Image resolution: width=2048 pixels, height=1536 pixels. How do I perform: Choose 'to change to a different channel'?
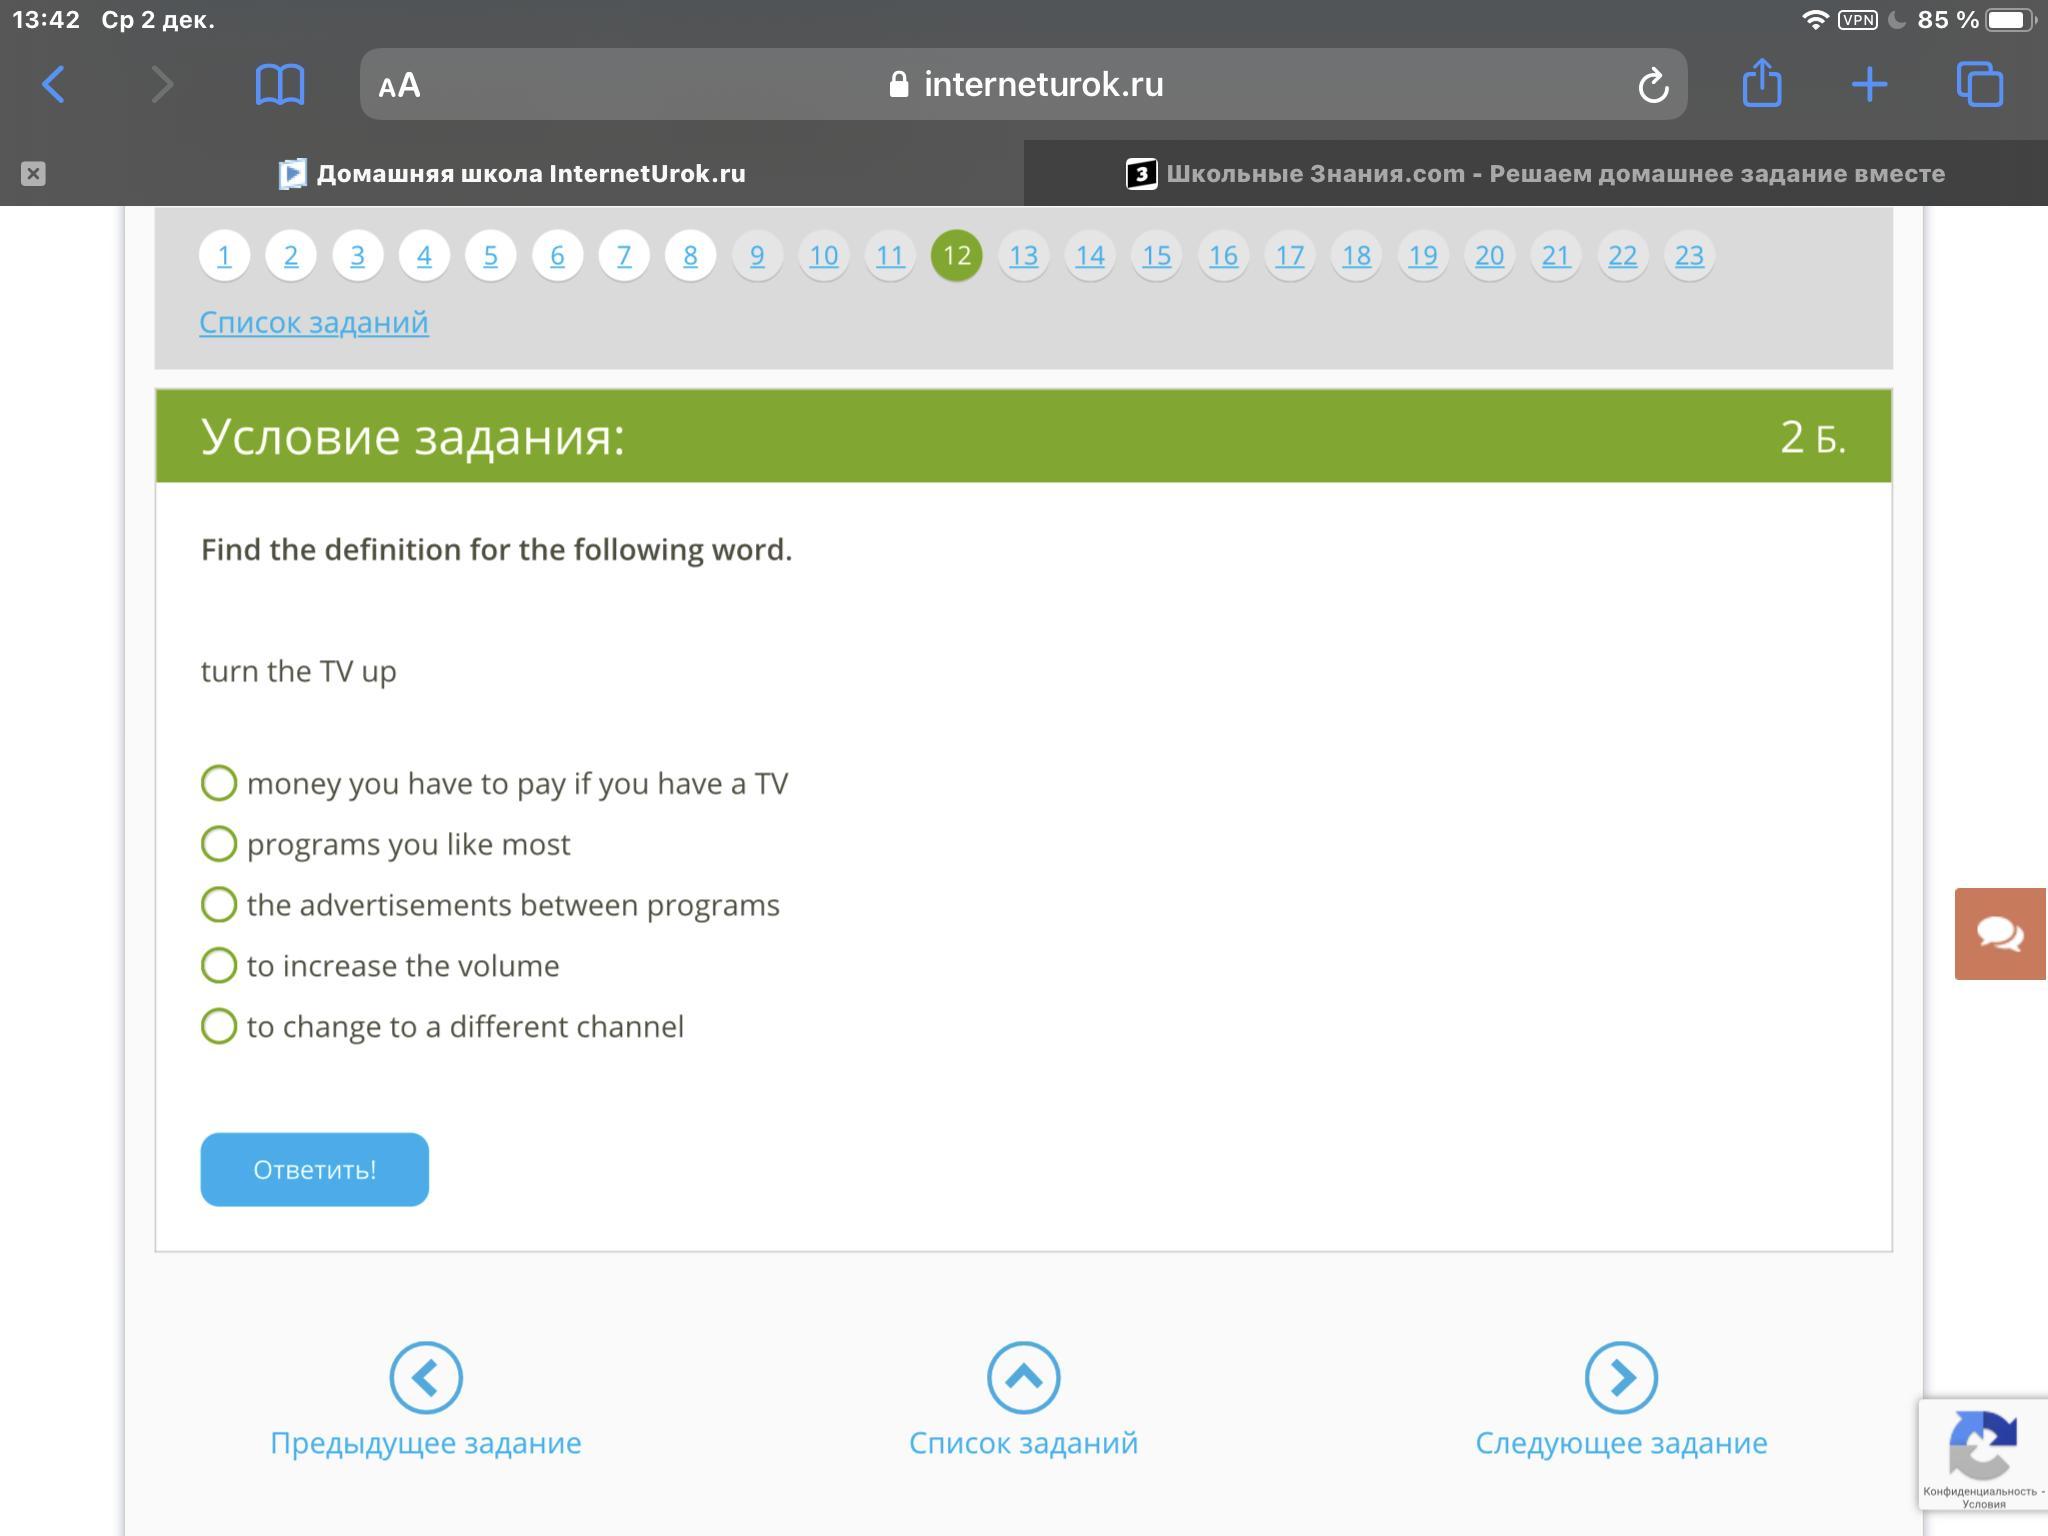[x=219, y=1026]
